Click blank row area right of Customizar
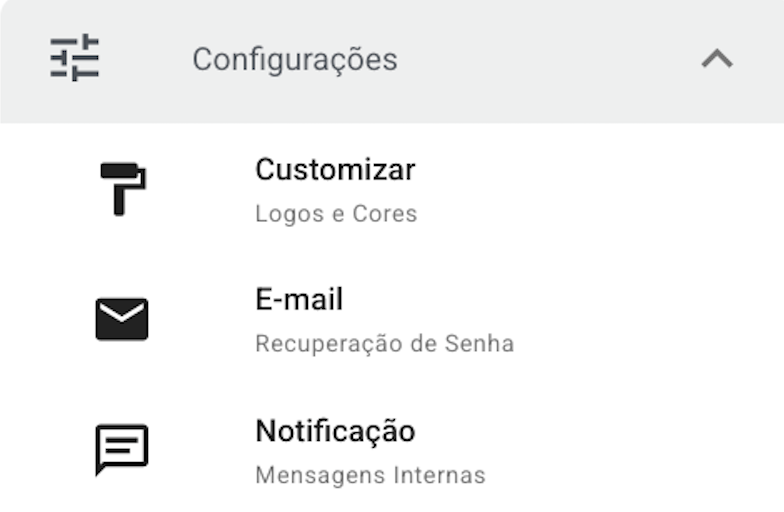The width and height of the screenshot is (784, 512). [600, 188]
